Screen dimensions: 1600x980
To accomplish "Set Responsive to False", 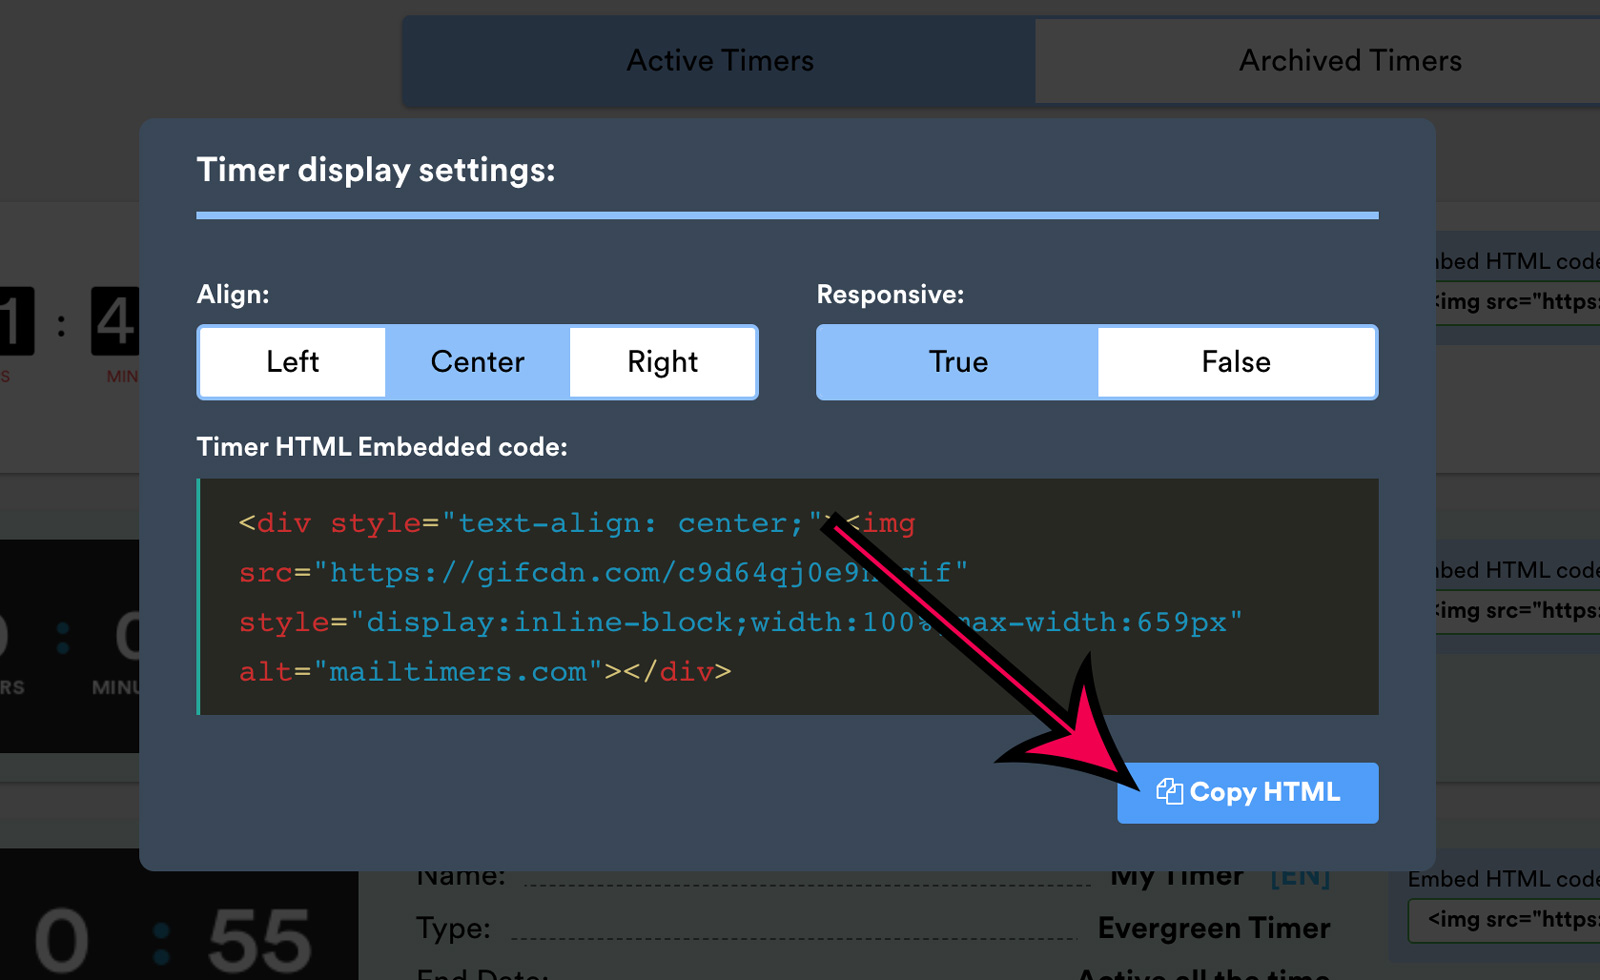I will [1236, 362].
